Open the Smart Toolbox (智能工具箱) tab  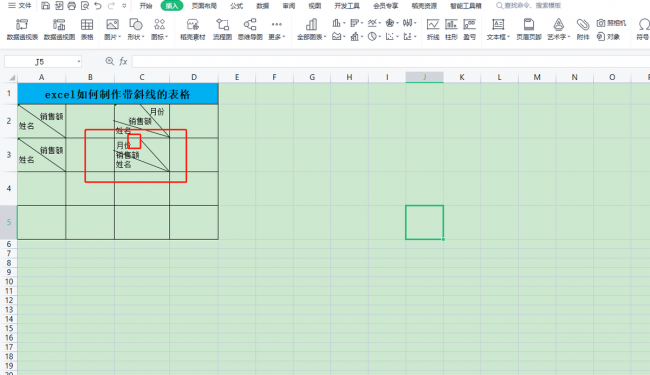pos(466,6)
